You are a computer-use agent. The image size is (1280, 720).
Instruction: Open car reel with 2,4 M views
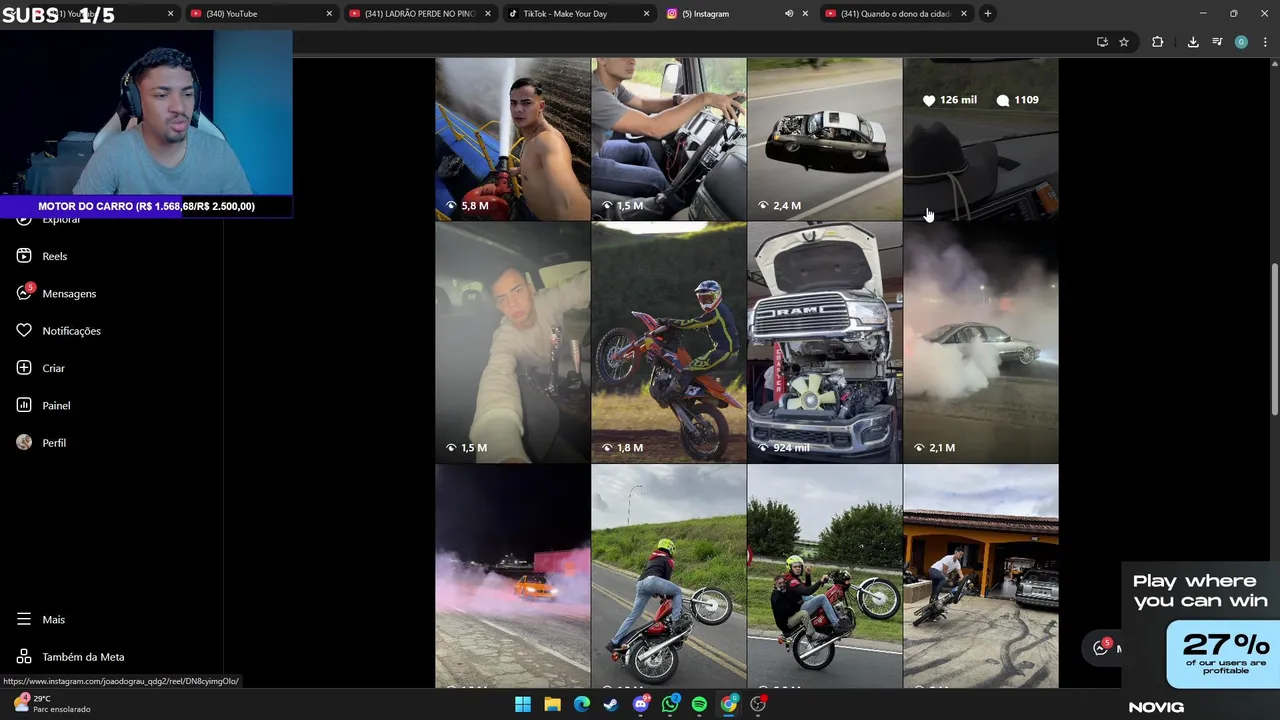coord(825,138)
